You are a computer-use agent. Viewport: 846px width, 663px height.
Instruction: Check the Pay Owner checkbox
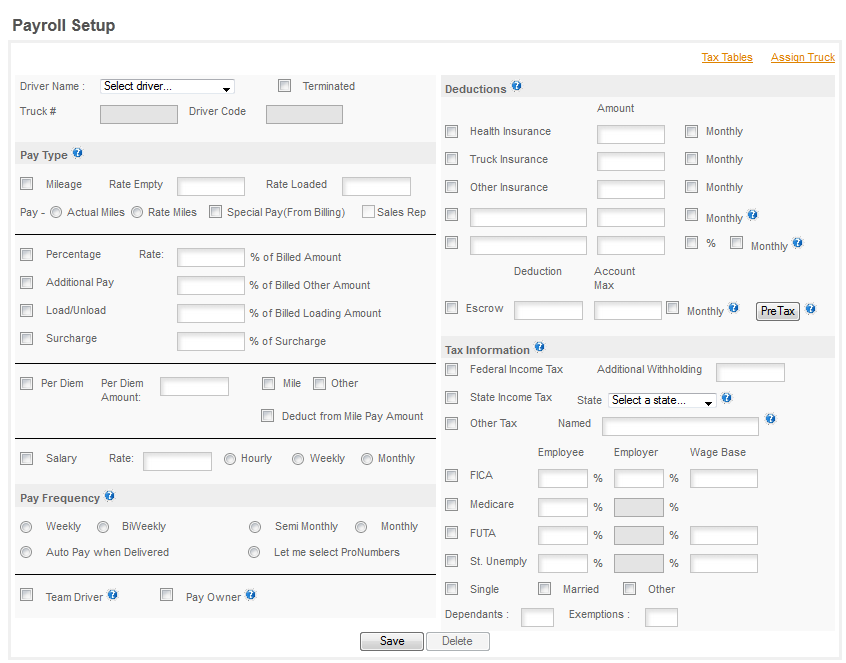pos(166,594)
